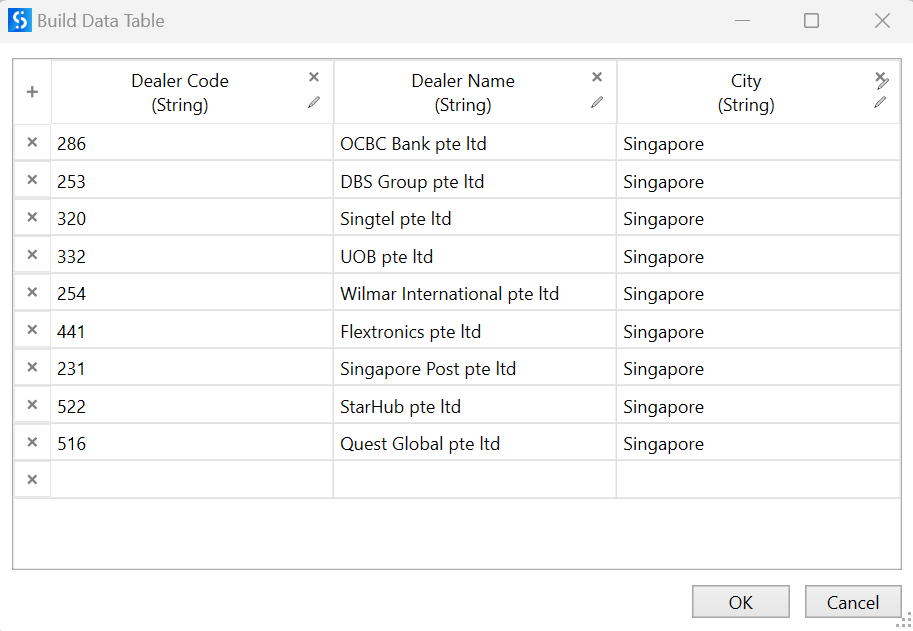Select the UOB pte ltd cell
The height and width of the screenshot is (631, 913).
(475, 256)
